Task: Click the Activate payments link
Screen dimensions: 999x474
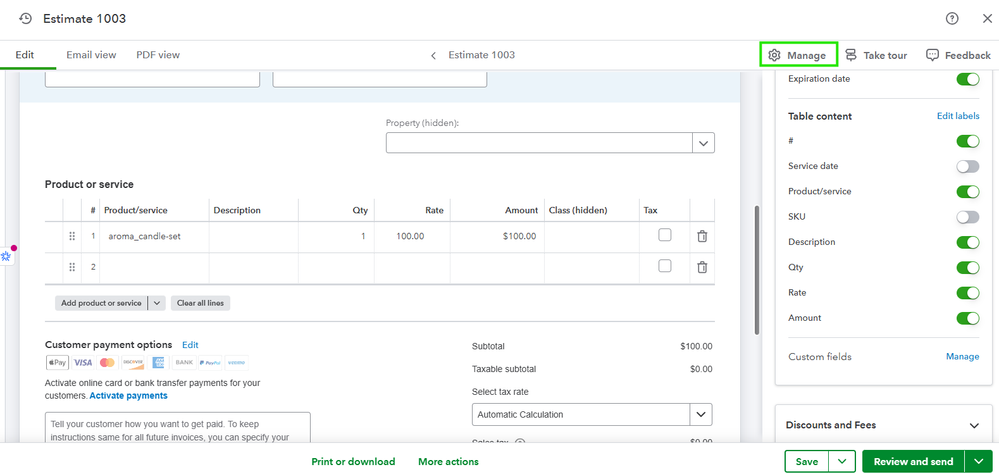Action: 128,396
